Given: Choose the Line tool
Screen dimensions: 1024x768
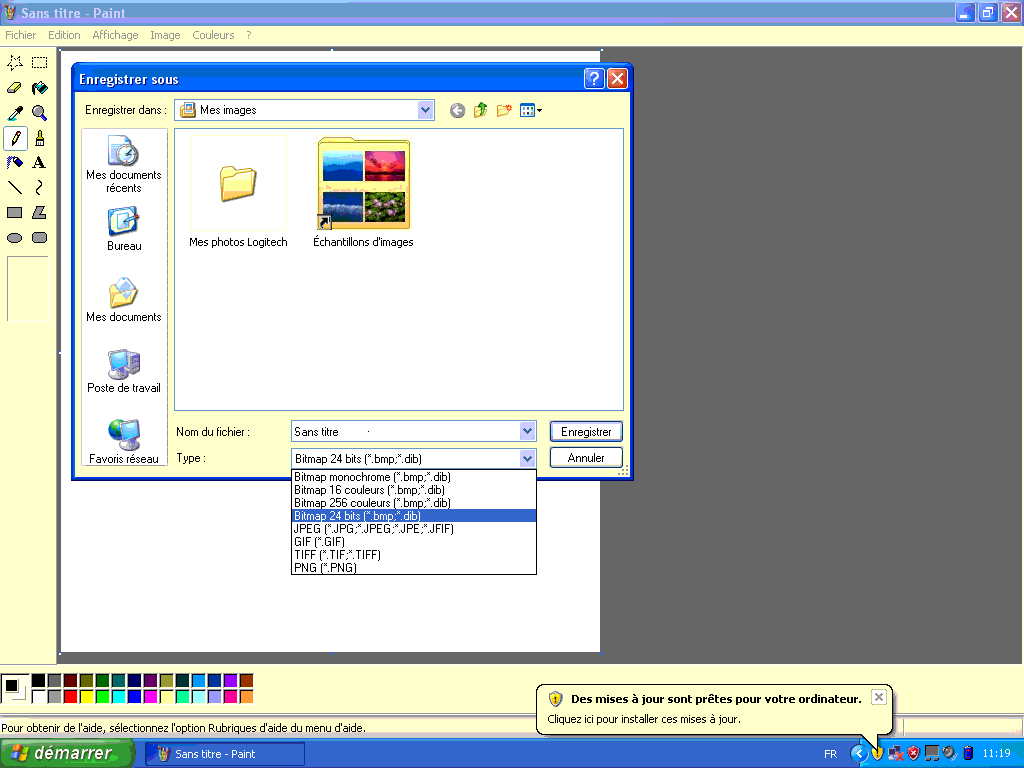Looking at the screenshot, I should pos(15,188).
